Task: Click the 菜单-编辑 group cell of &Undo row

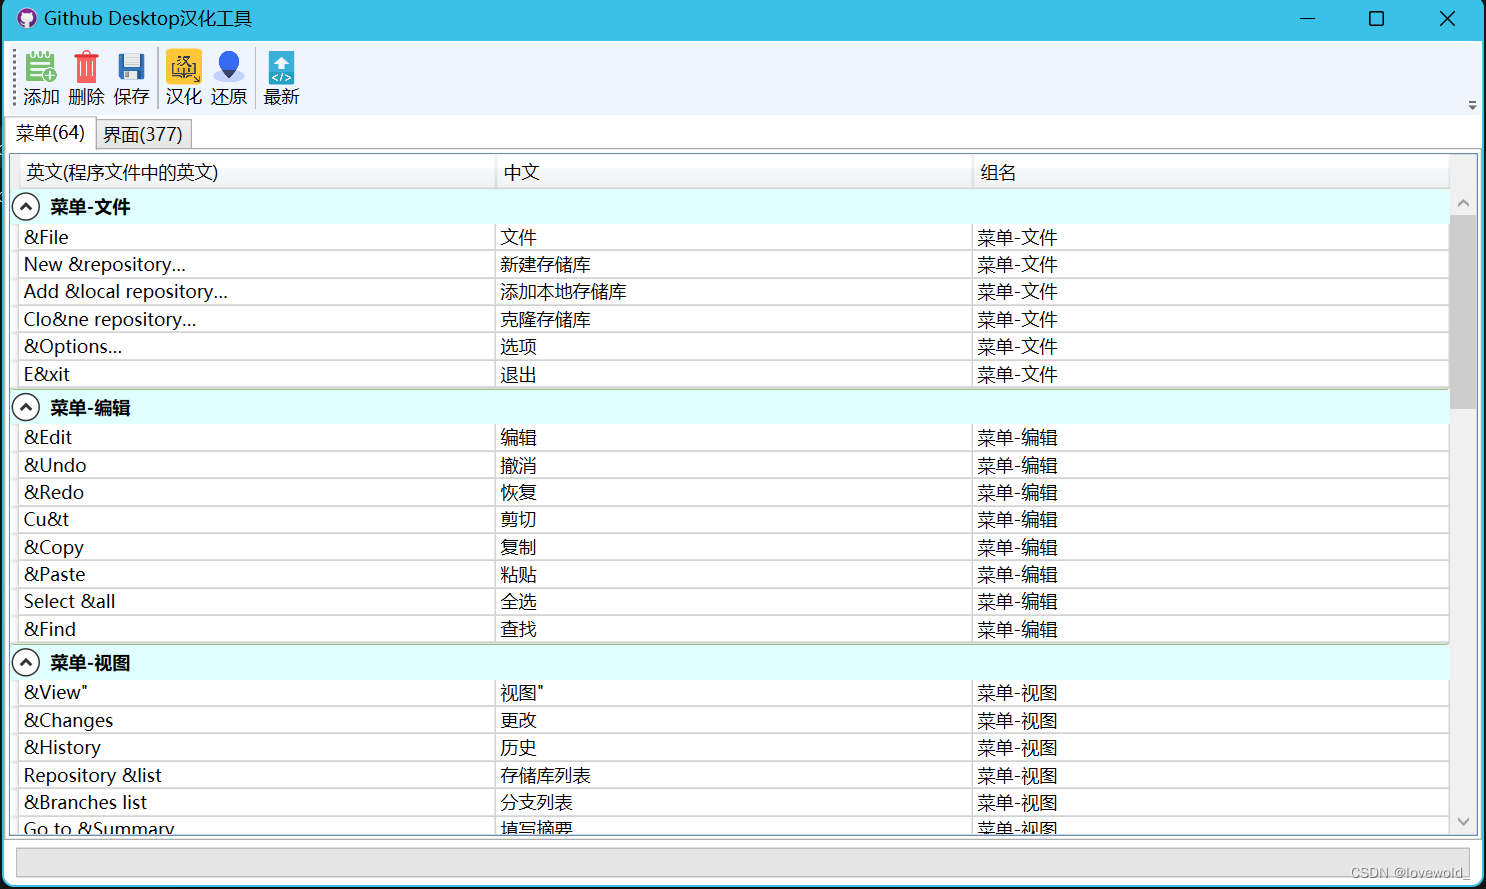Action: [x=1211, y=465]
